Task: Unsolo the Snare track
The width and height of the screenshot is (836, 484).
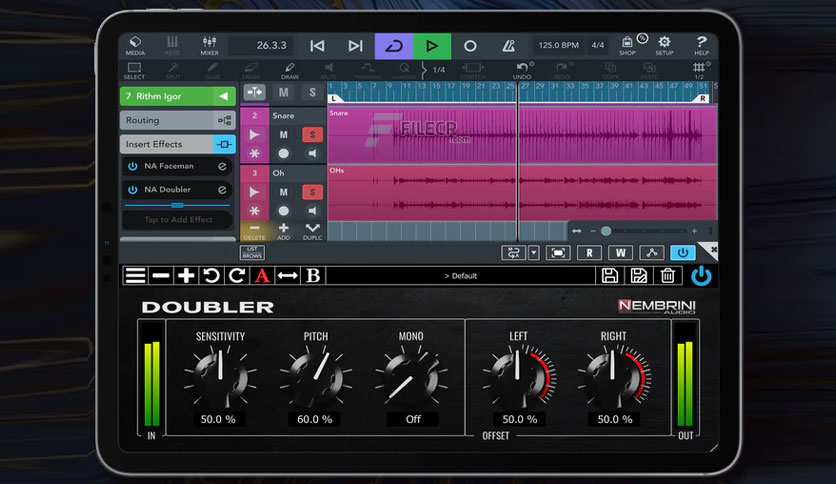Action: coord(312,135)
